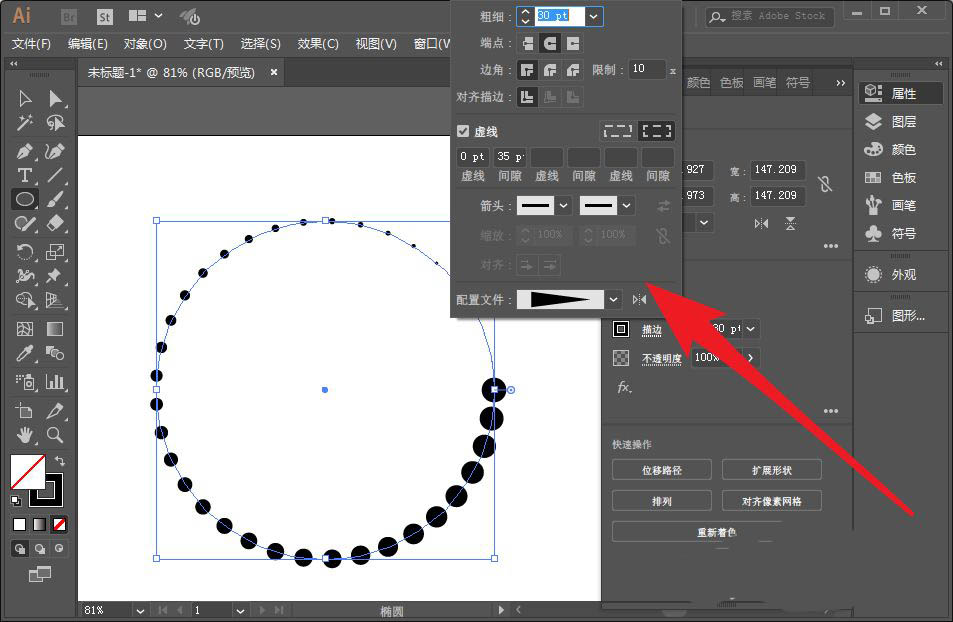Image resolution: width=953 pixels, height=622 pixels.
Task: Open the 视图(V) menu
Action: (376, 44)
